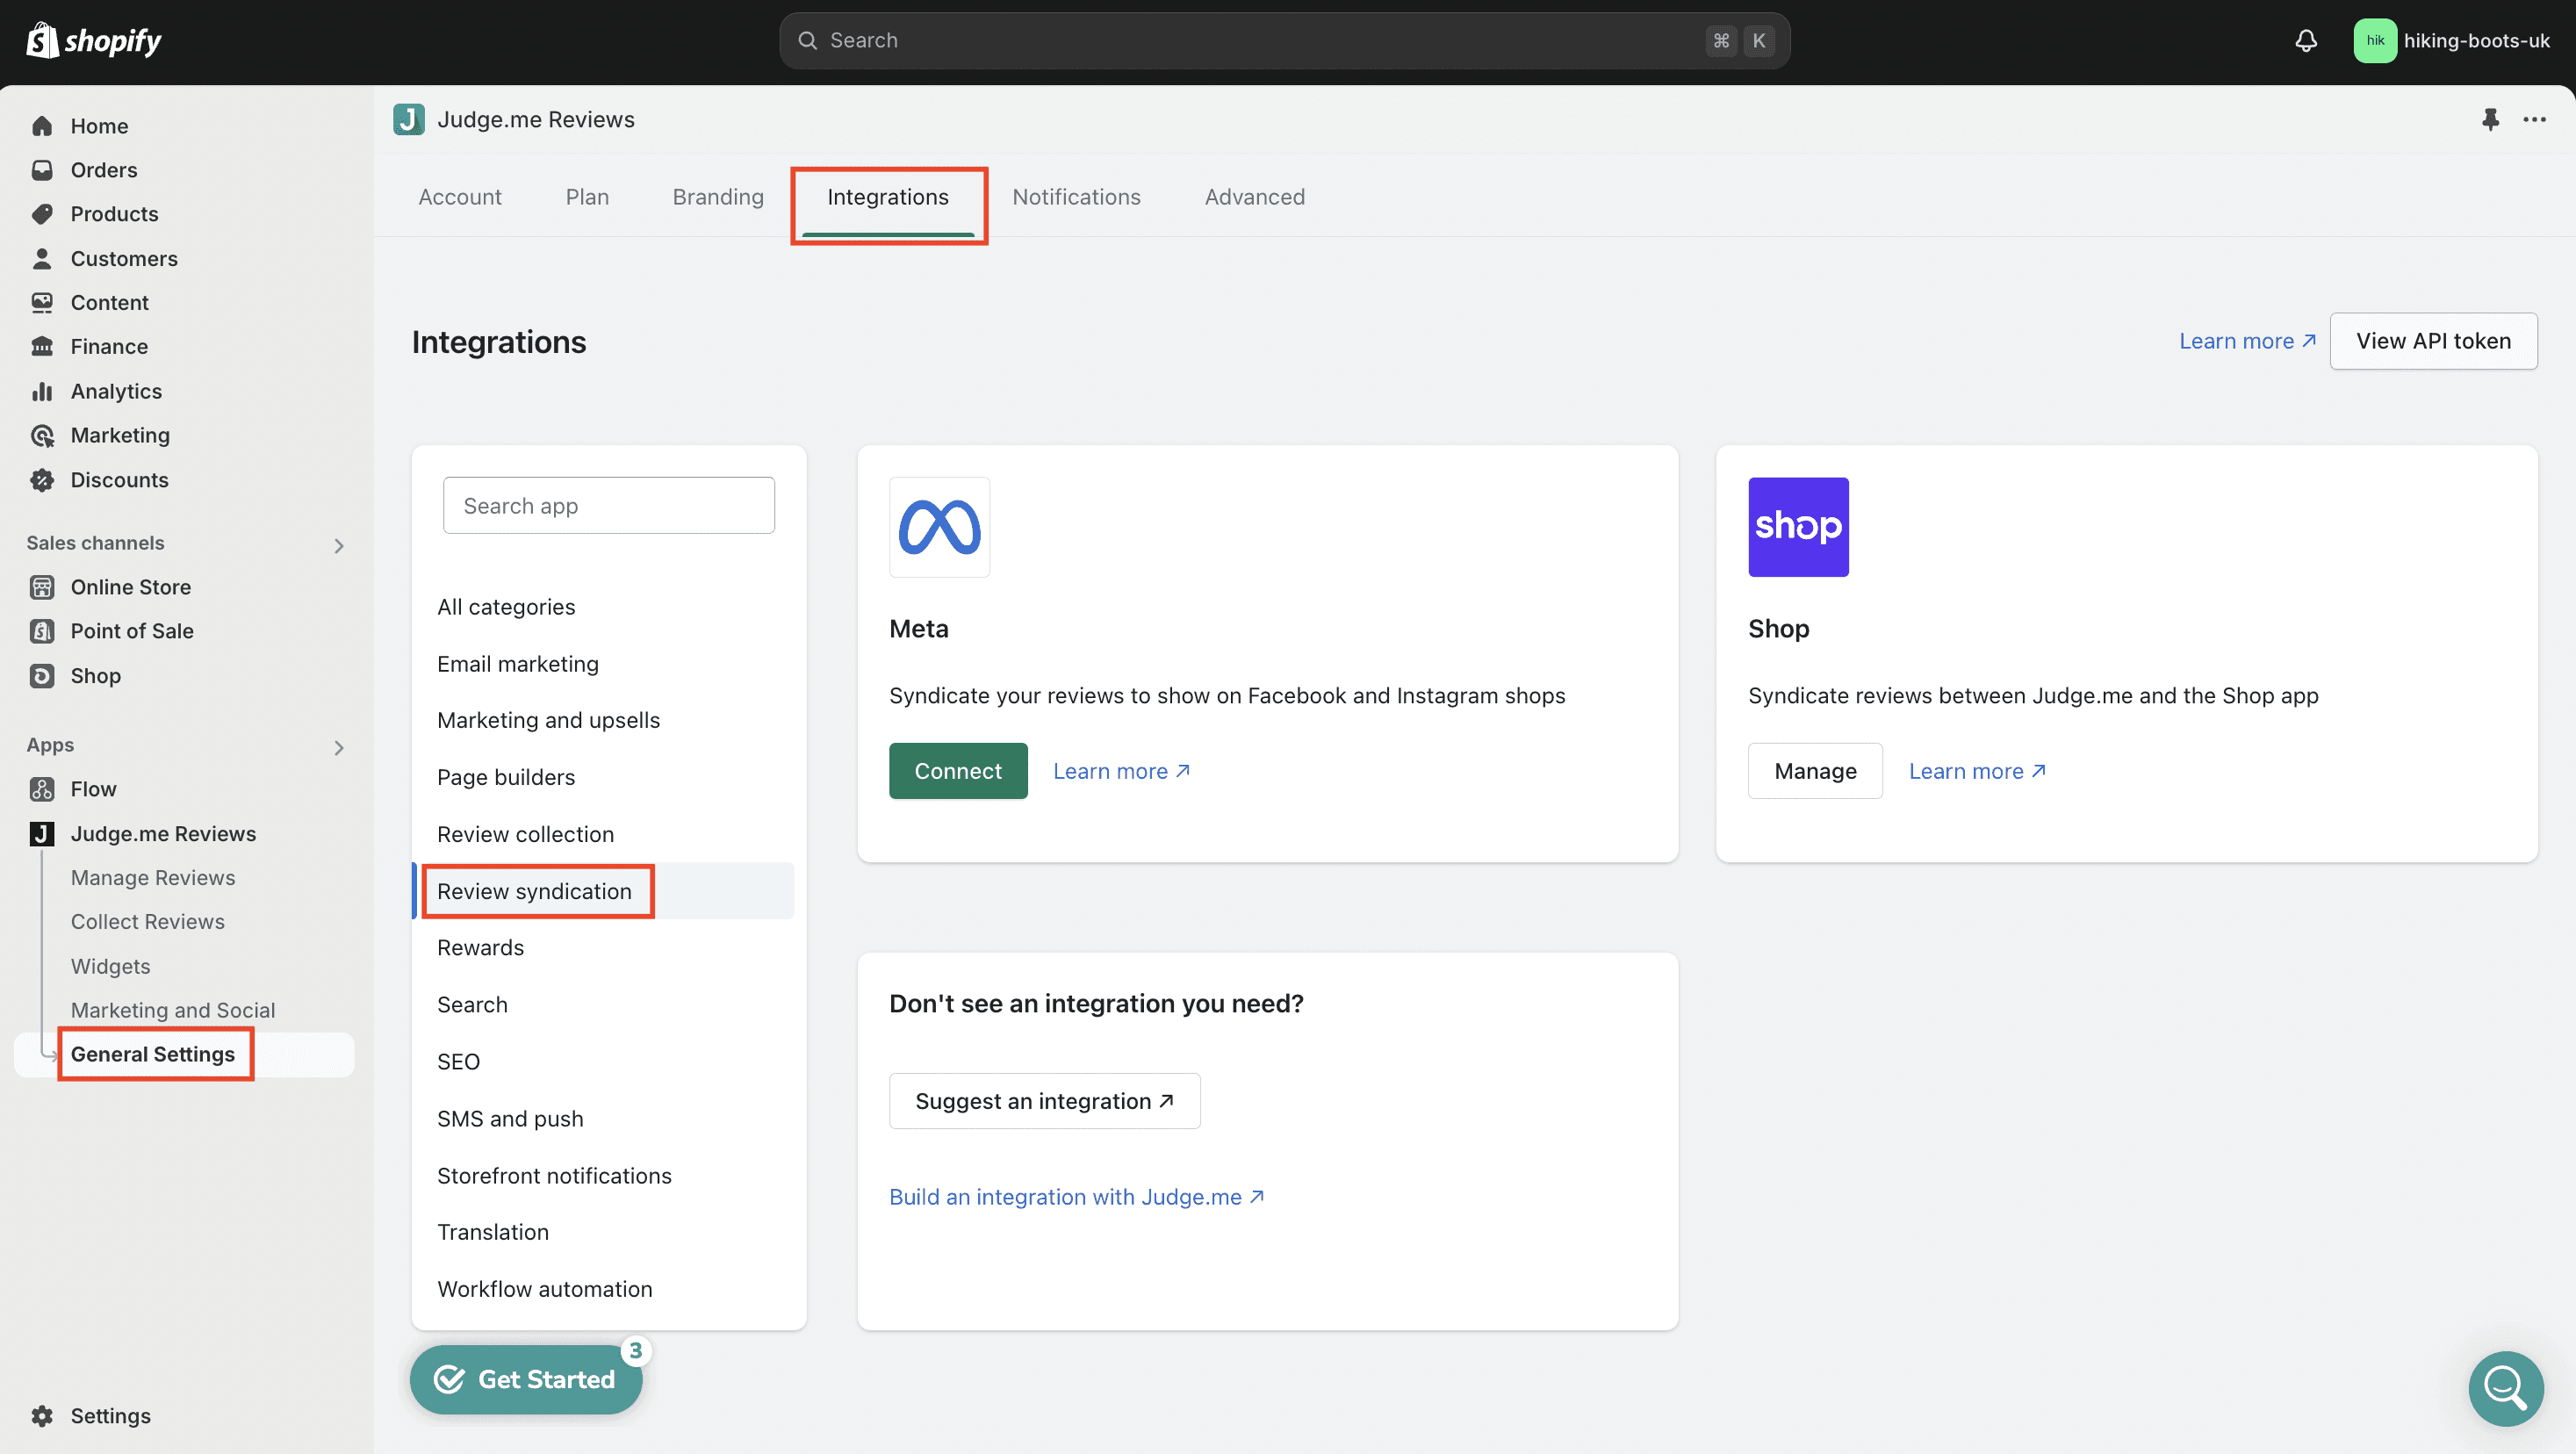Image resolution: width=2576 pixels, height=1454 pixels.
Task: Click the ellipsis menu icon top right
Action: tap(2534, 119)
